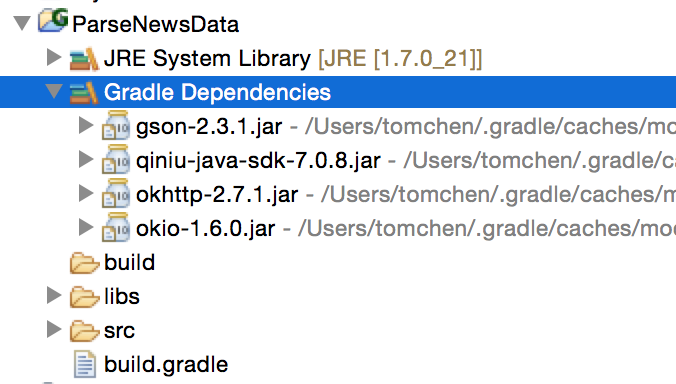Click the JRE System Library books icon

coord(84,59)
